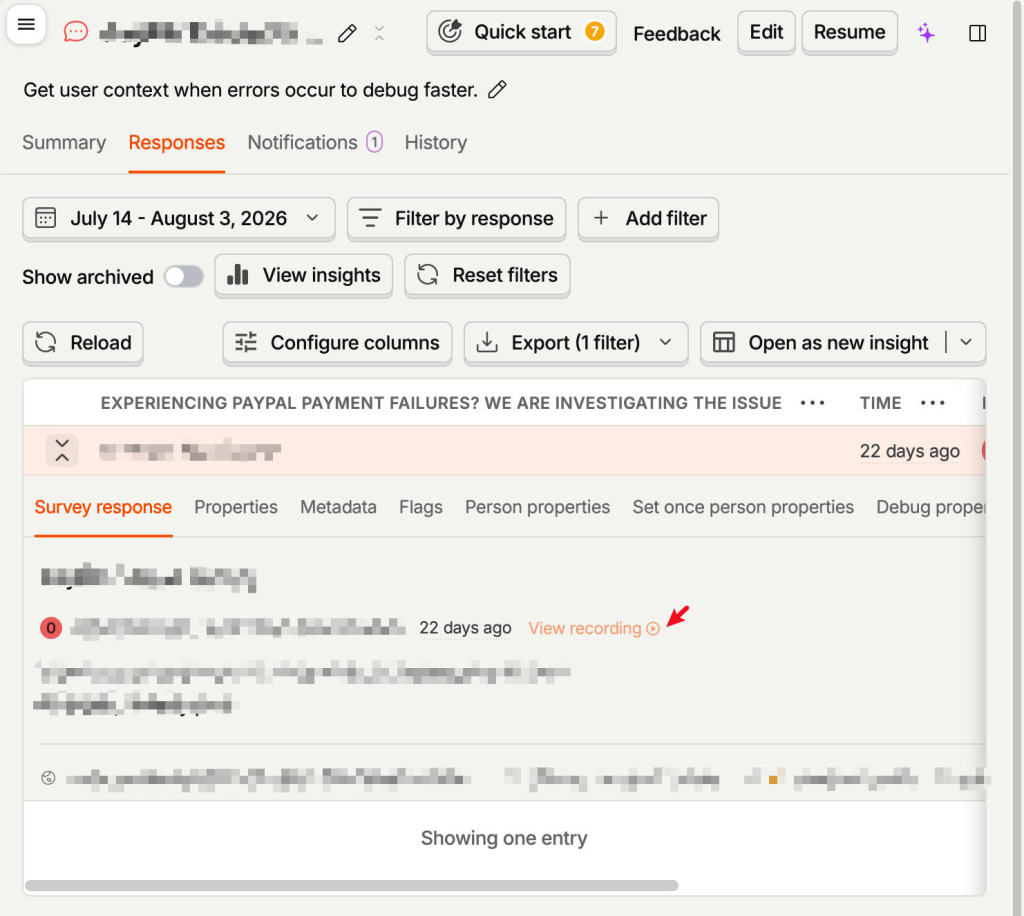
Task: Open the July 14 - August 3 date picker
Action: click(x=178, y=218)
